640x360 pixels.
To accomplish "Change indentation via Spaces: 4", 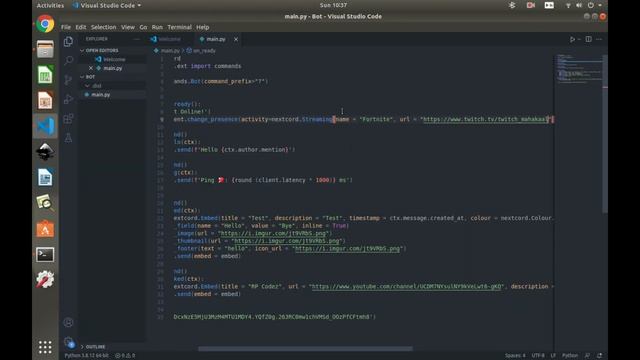I will 515,356.
